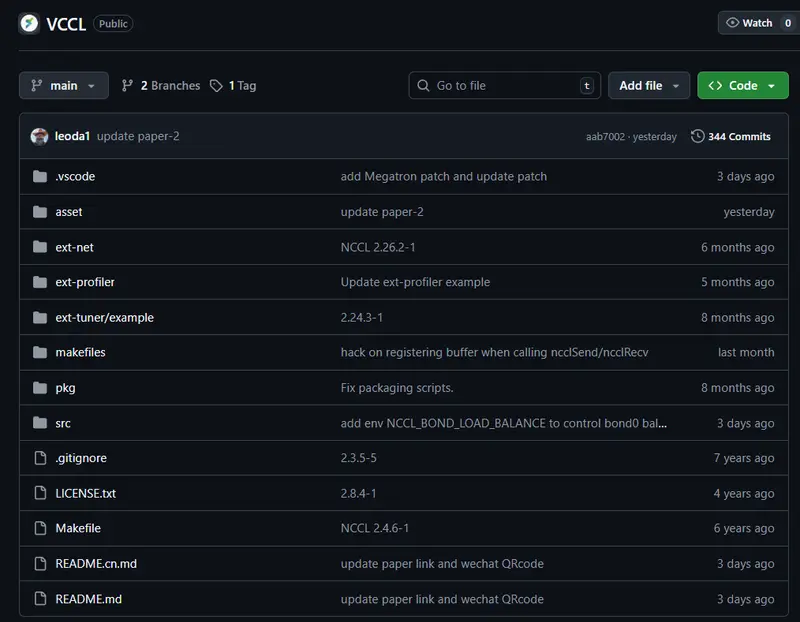Click the branch icon beside 2 Branches

pos(127,86)
